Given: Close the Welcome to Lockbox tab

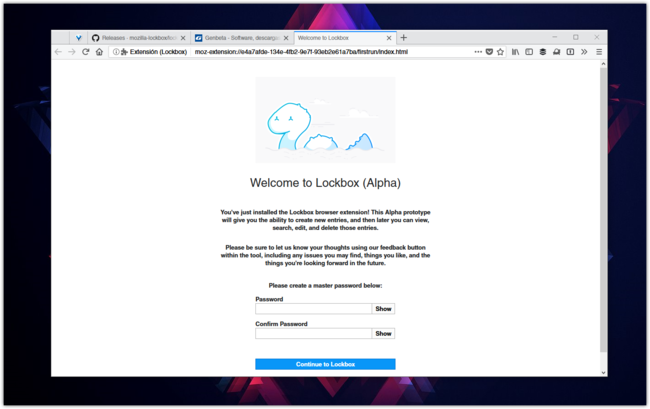Looking at the screenshot, I should 389,38.
